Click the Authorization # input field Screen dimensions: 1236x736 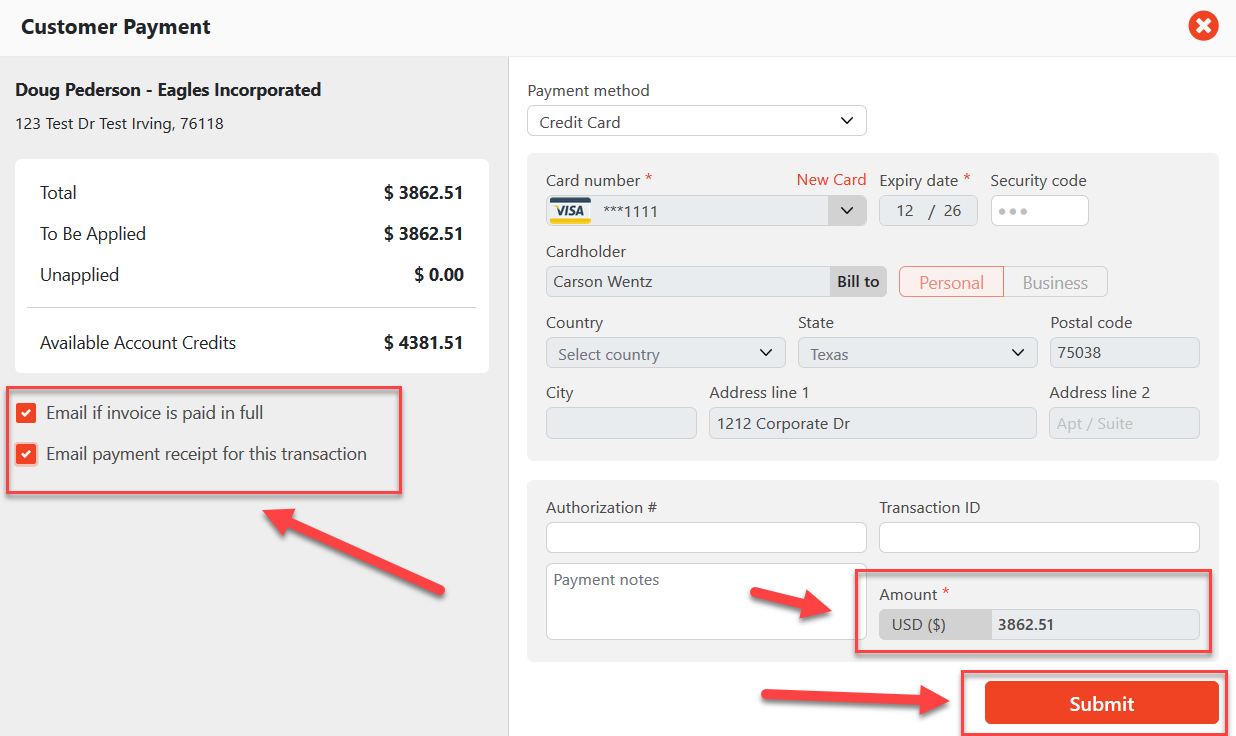(x=705, y=537)
